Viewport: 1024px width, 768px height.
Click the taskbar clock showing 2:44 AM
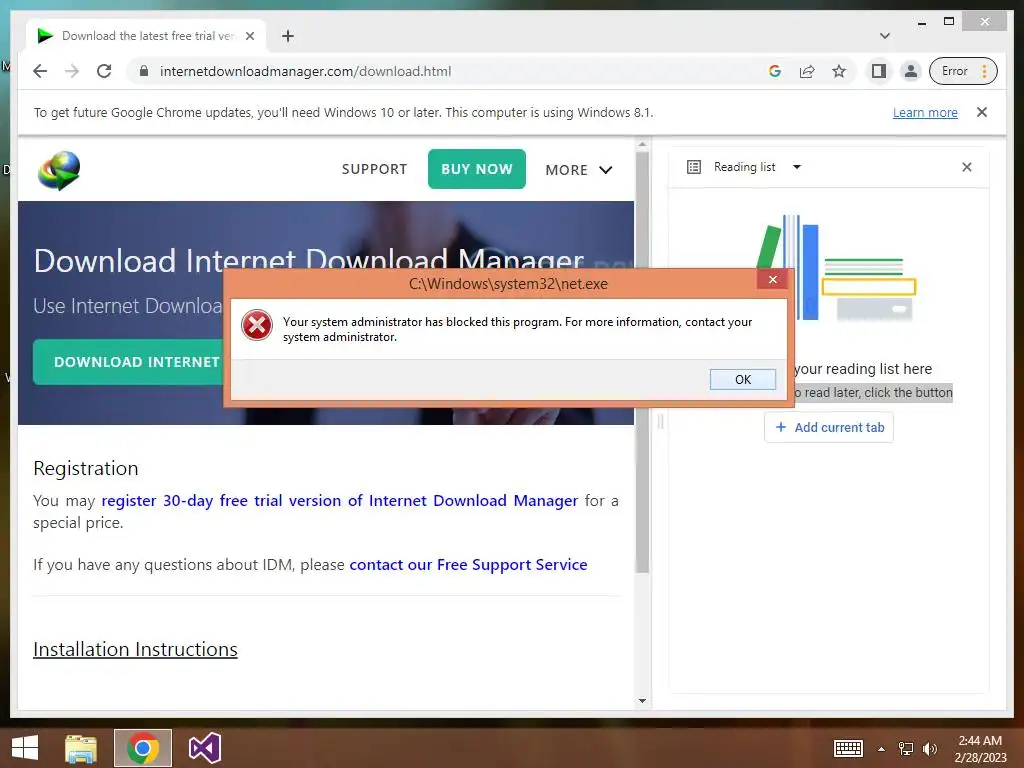tap(980, 748)
